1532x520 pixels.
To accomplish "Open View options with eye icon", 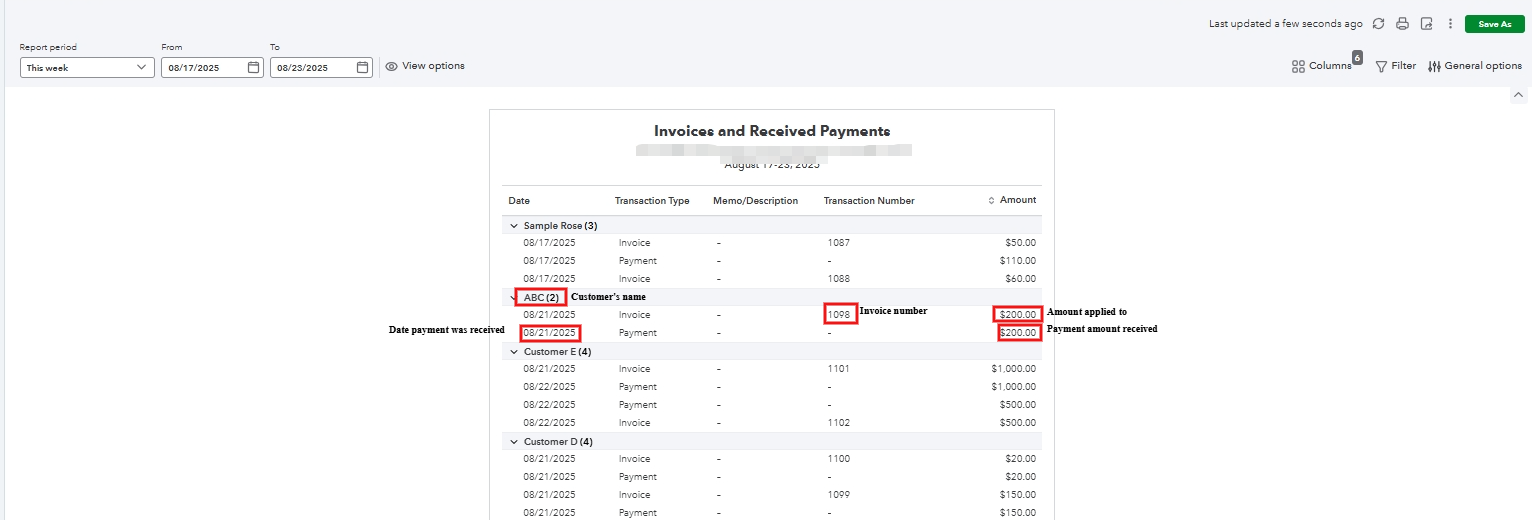I will [x=425, y=66].
